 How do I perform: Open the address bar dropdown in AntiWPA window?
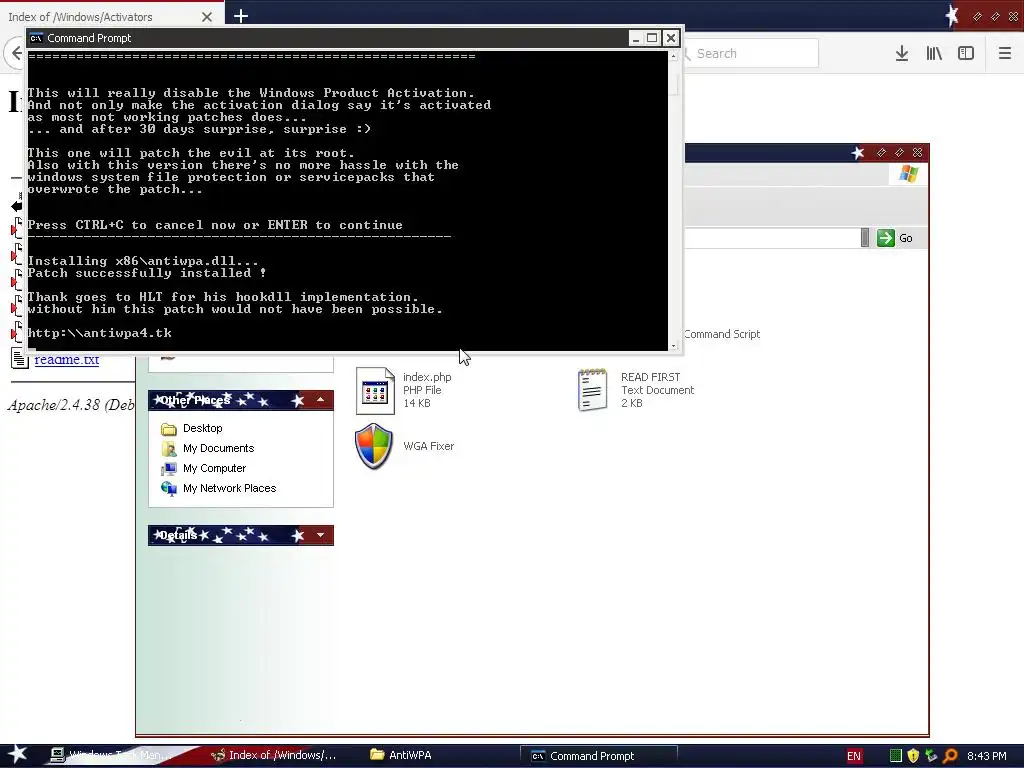(x=865, y=238)
